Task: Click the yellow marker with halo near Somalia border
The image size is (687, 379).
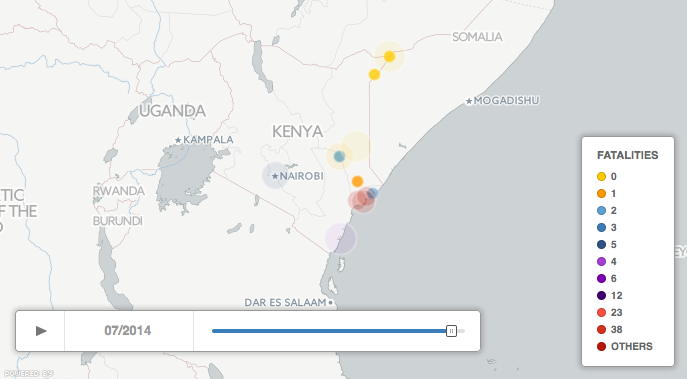Action: click(390, 57)
